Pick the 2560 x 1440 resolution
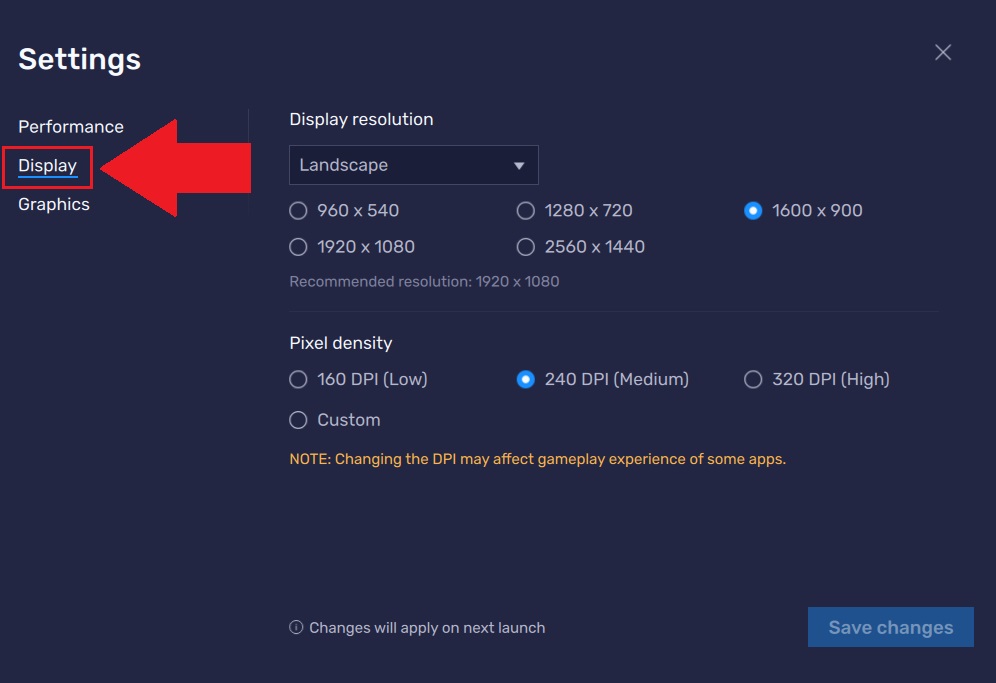 tap(581, 247)
